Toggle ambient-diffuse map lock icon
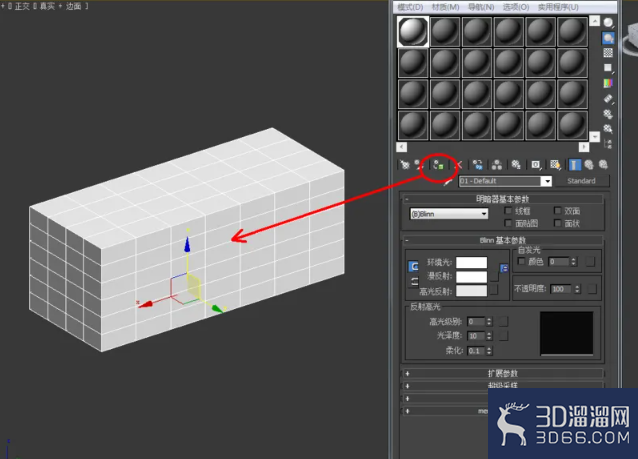This screenshot has height=459, width=638. pyautogui.click(x=504, y=269)
